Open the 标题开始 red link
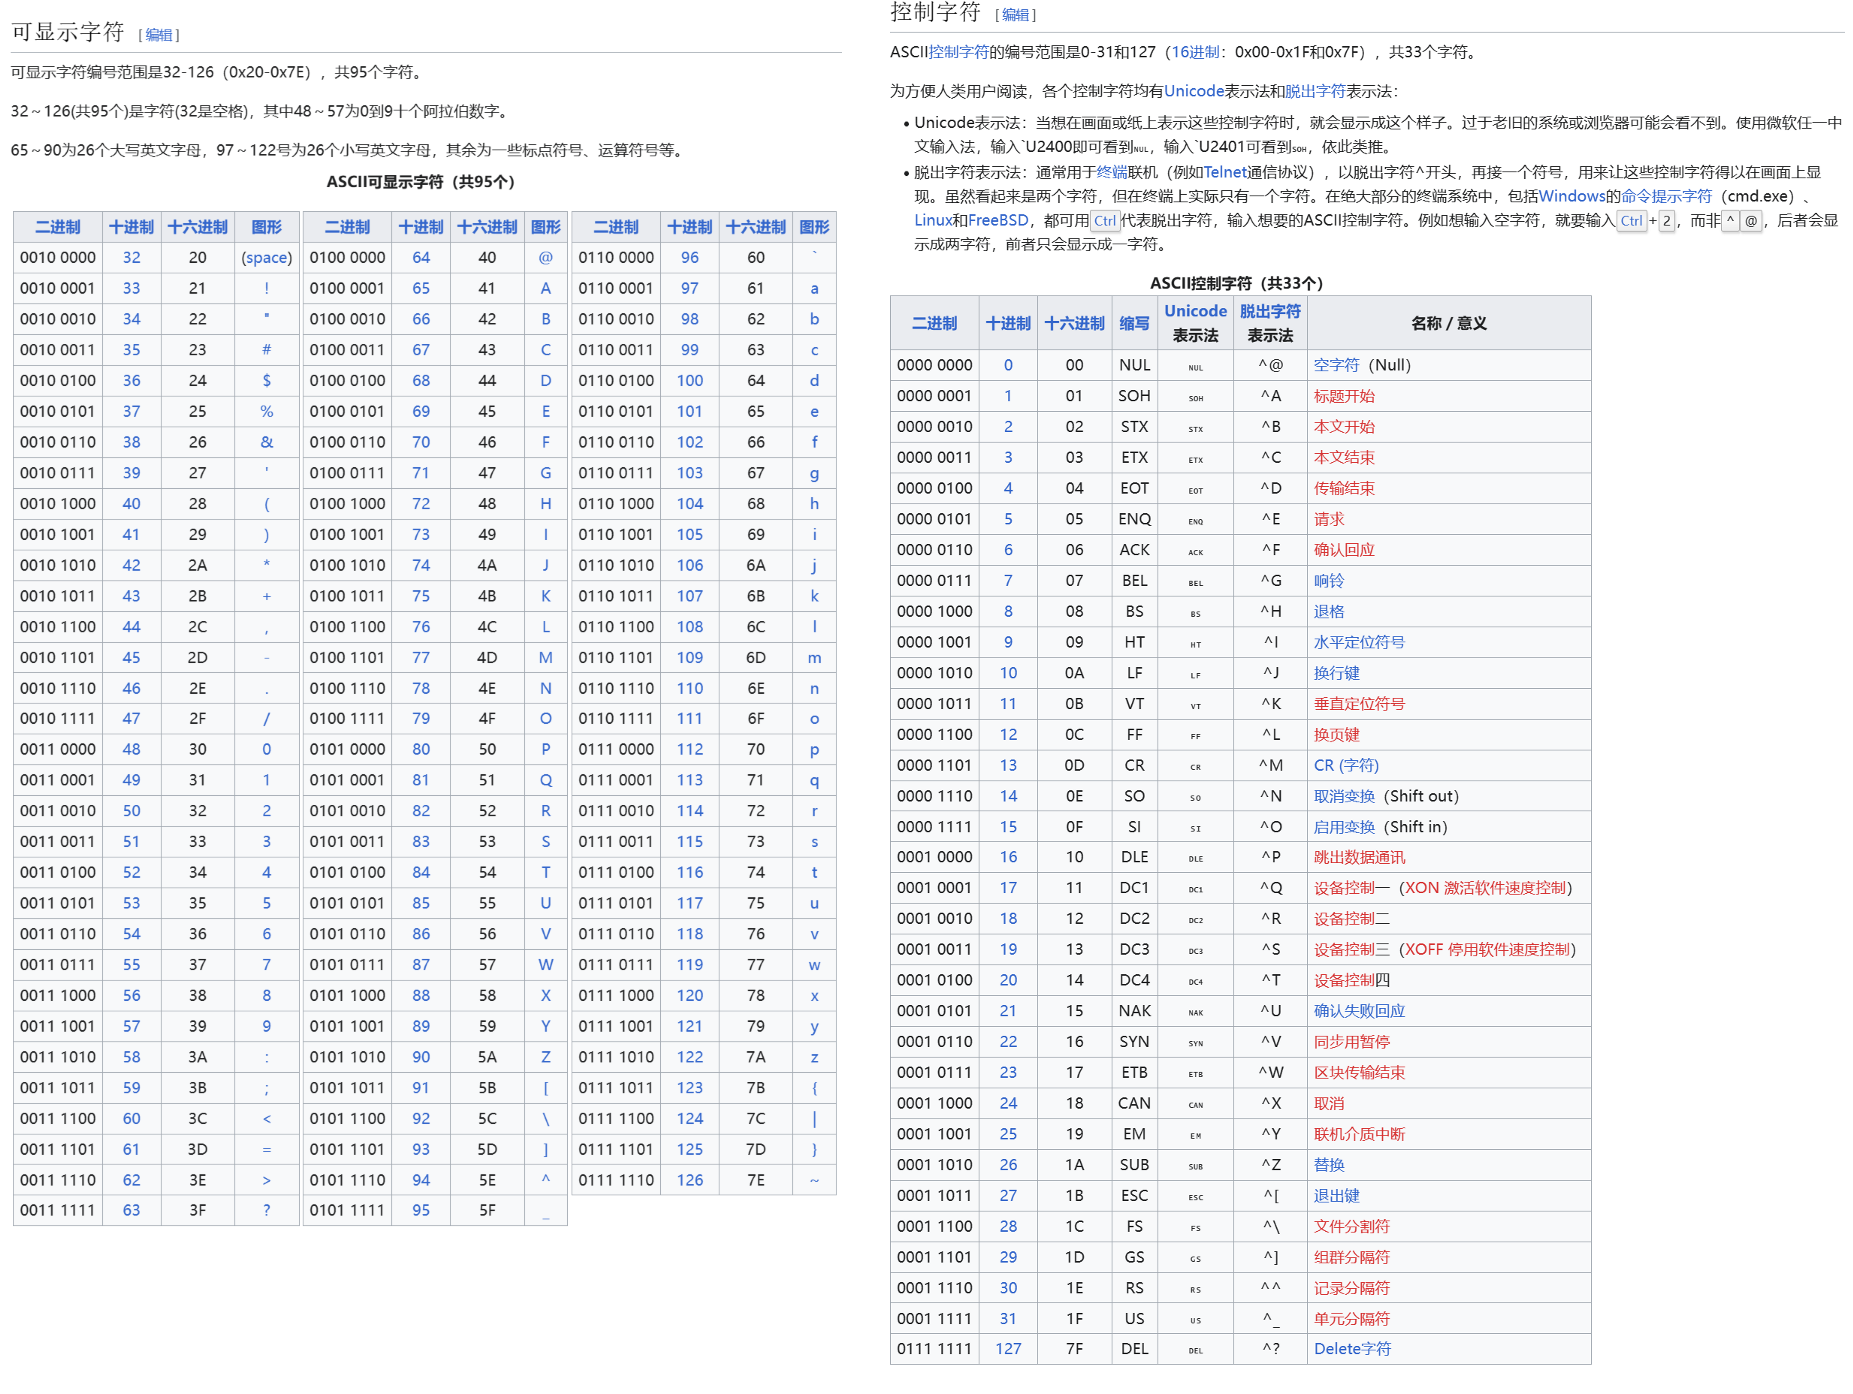Screen dimensions: 1853x1394 [x=1344, y=396]
